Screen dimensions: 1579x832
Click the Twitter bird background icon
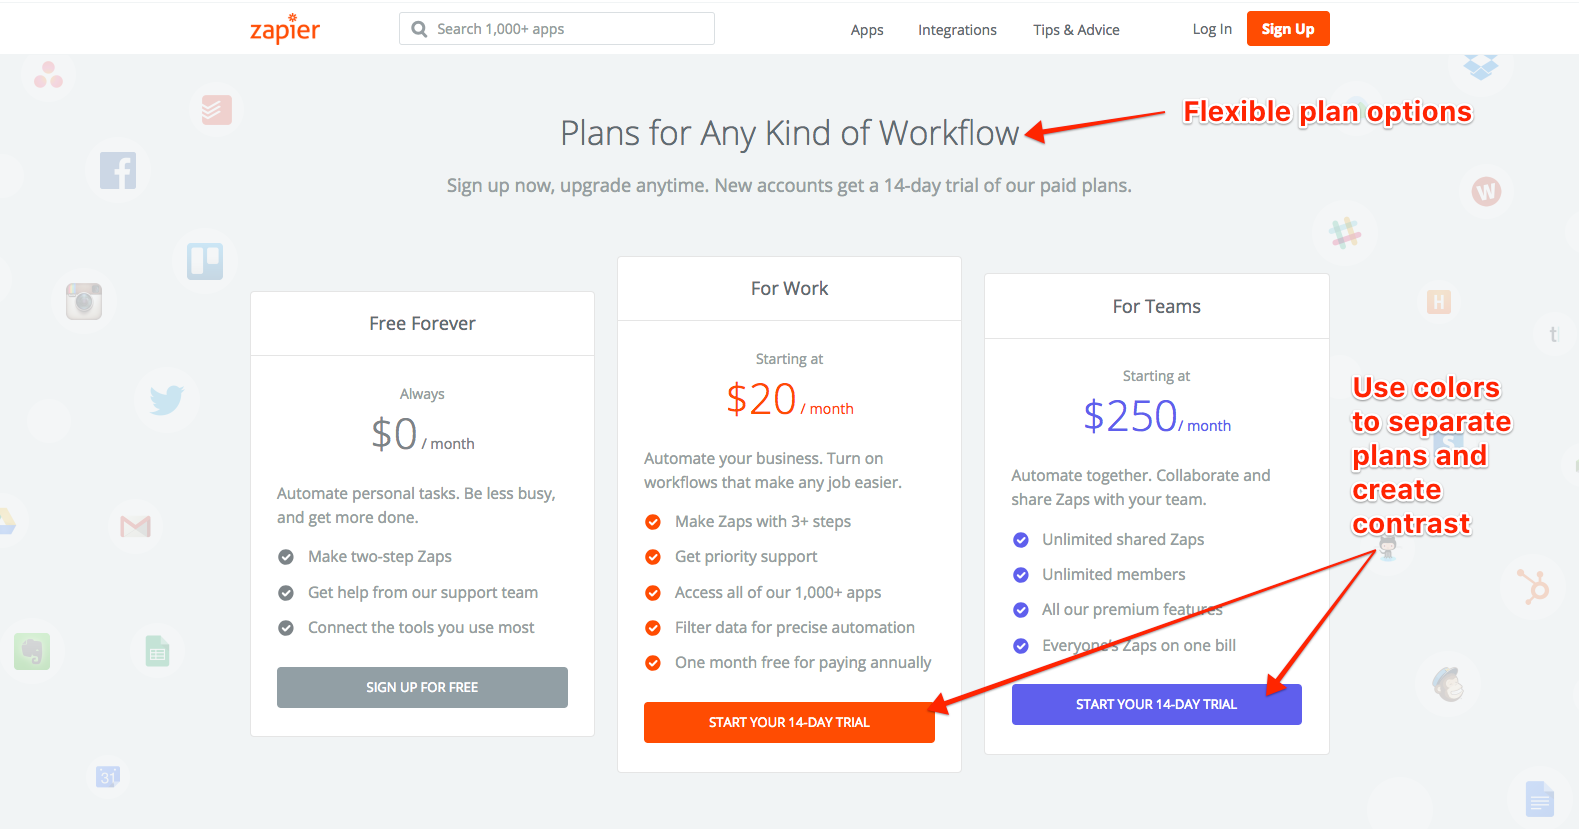tap(166, 400)
